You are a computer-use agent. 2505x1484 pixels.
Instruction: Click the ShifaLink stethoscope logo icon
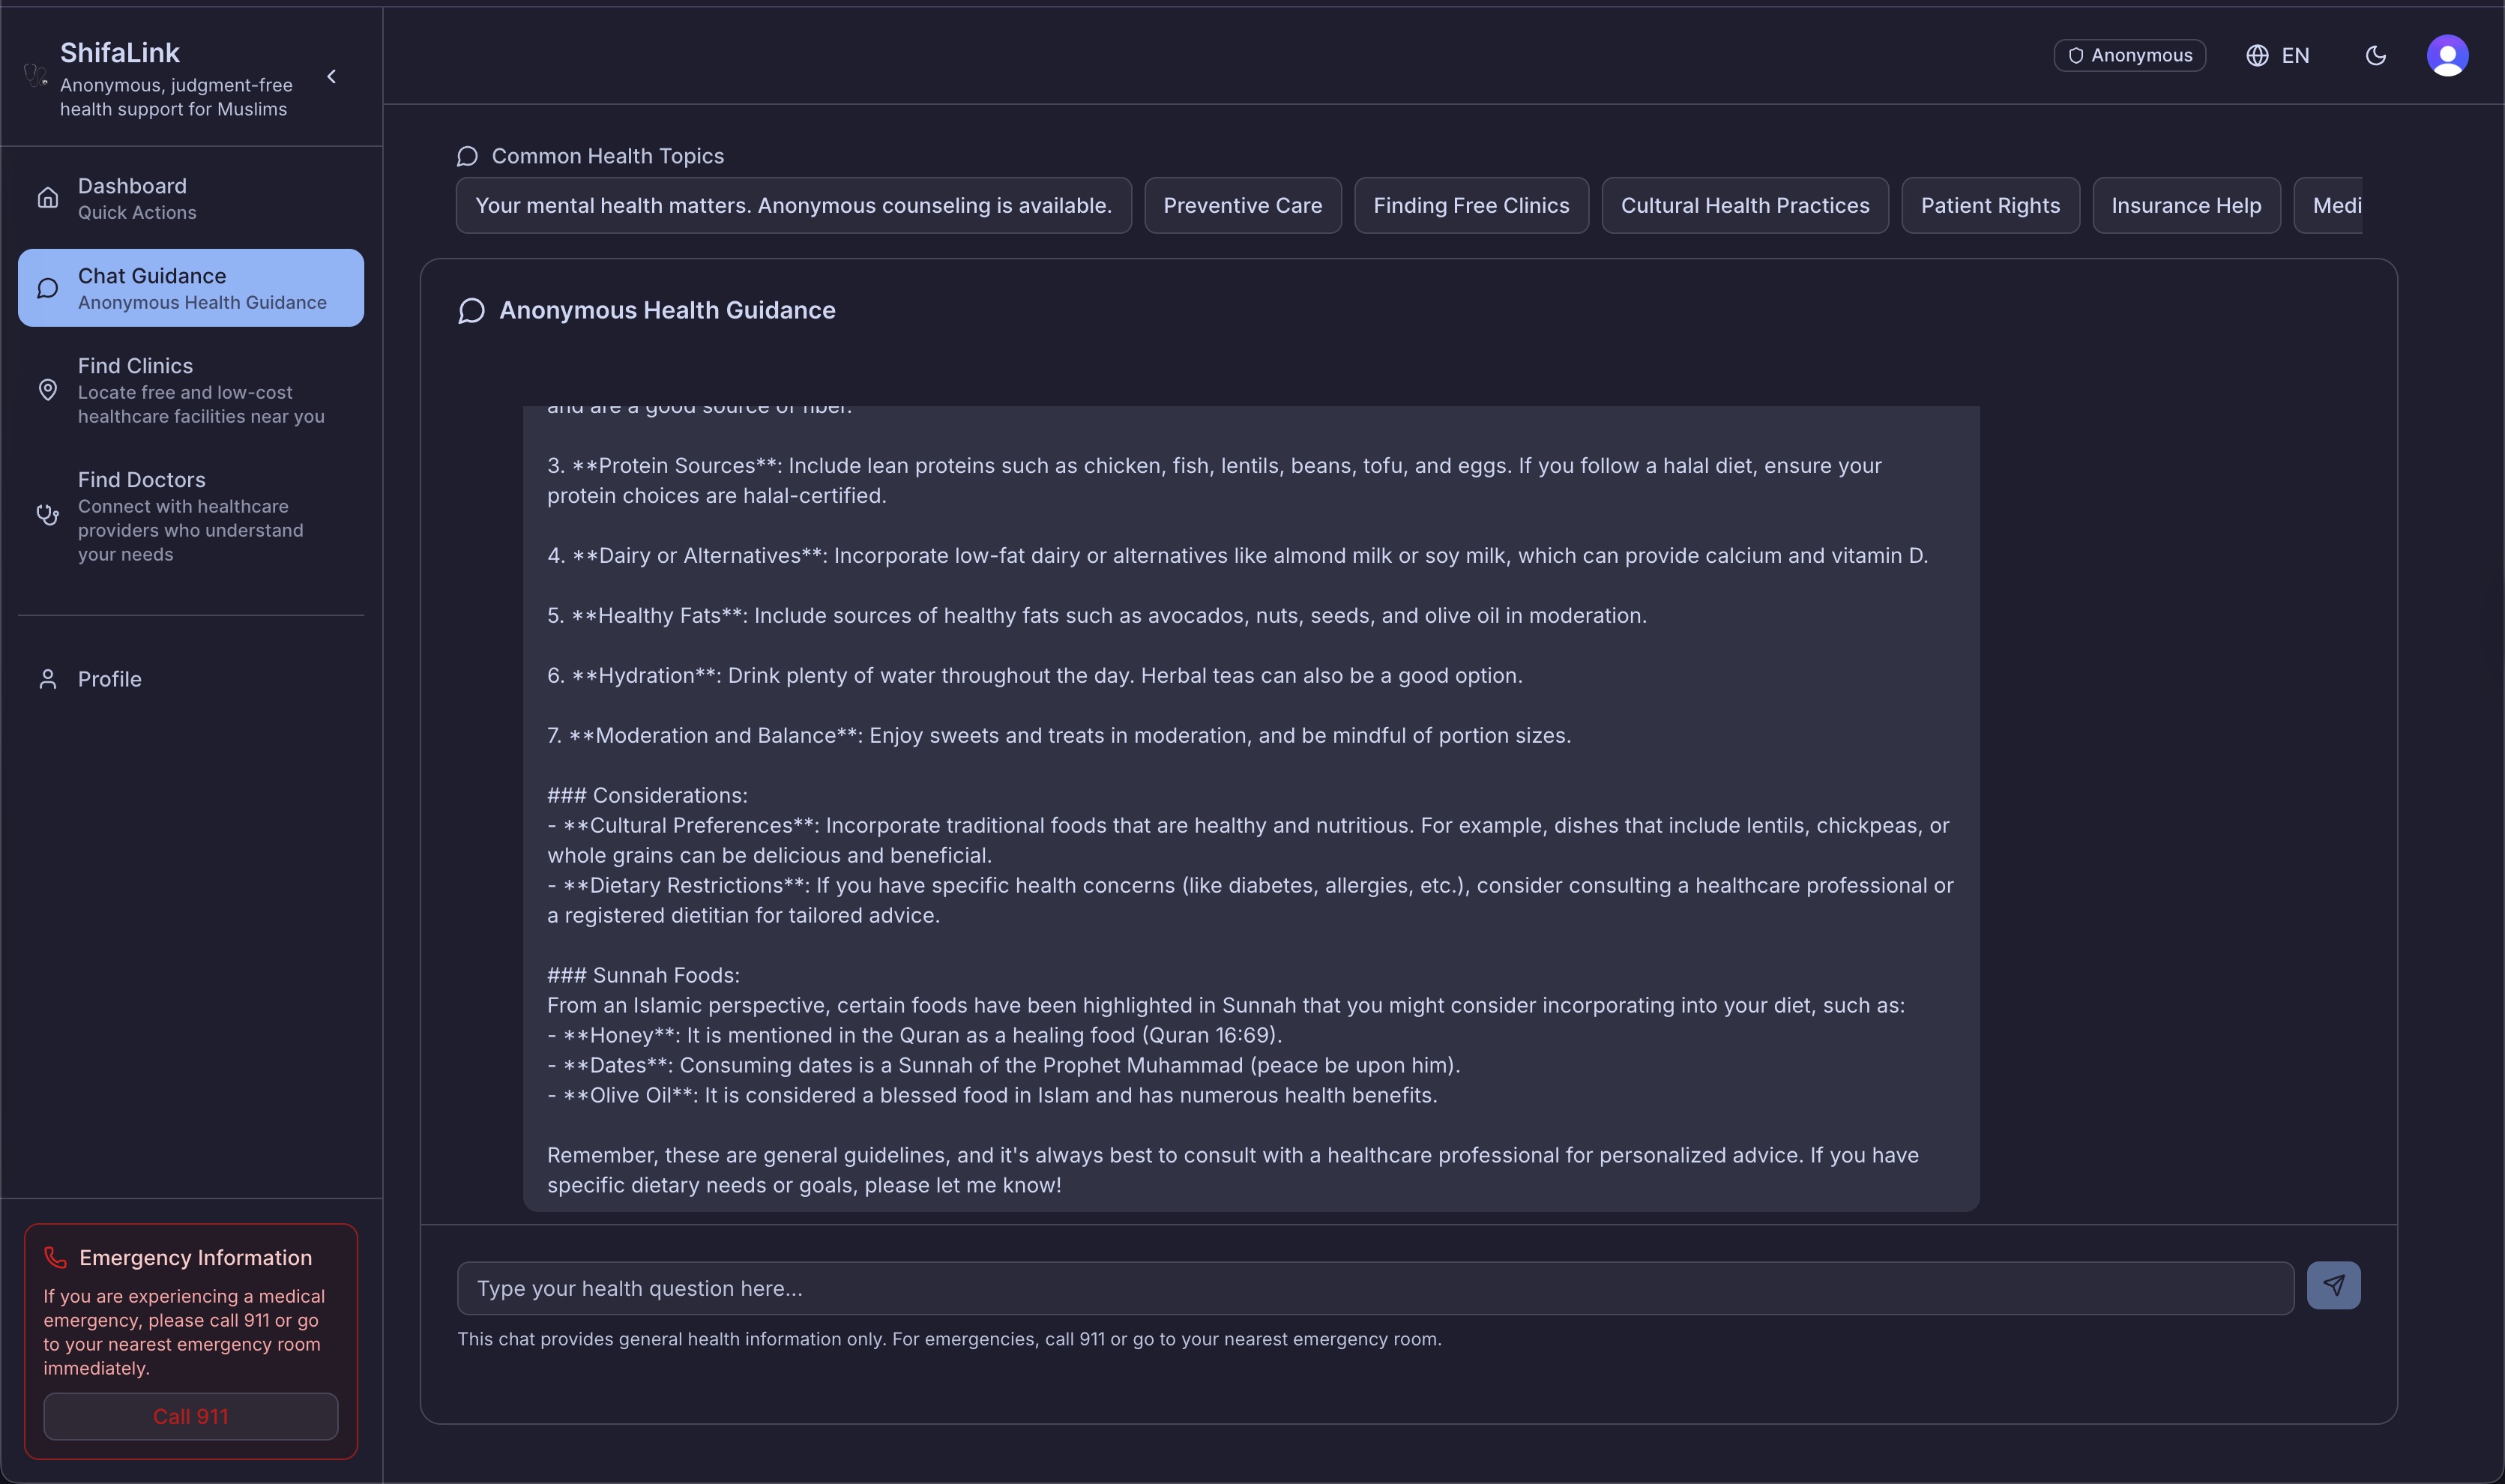[36, 76]
